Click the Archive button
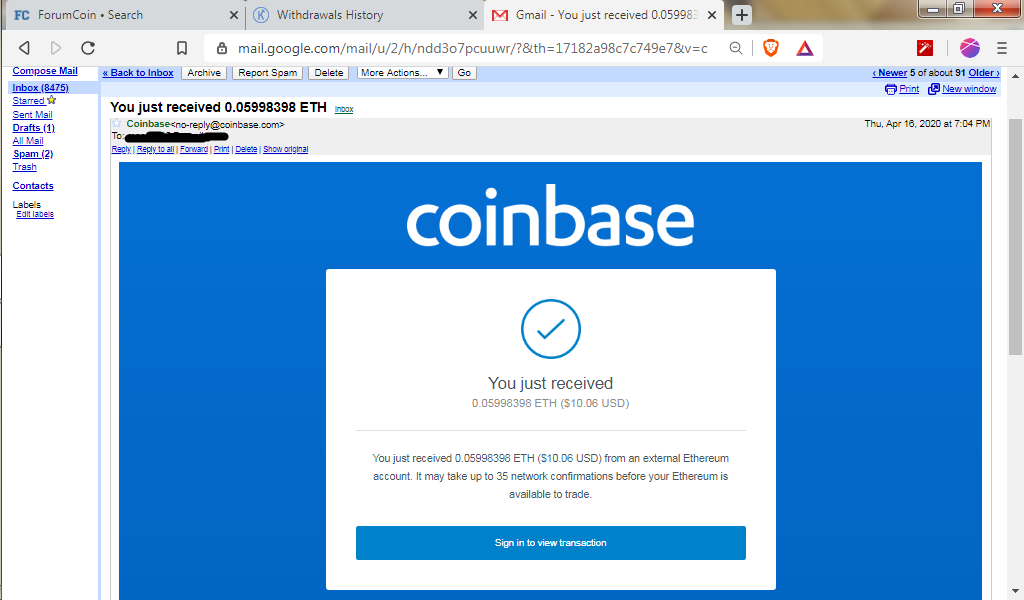The width and height of the screenshot is (1024, 600). [x=204, y=72]
